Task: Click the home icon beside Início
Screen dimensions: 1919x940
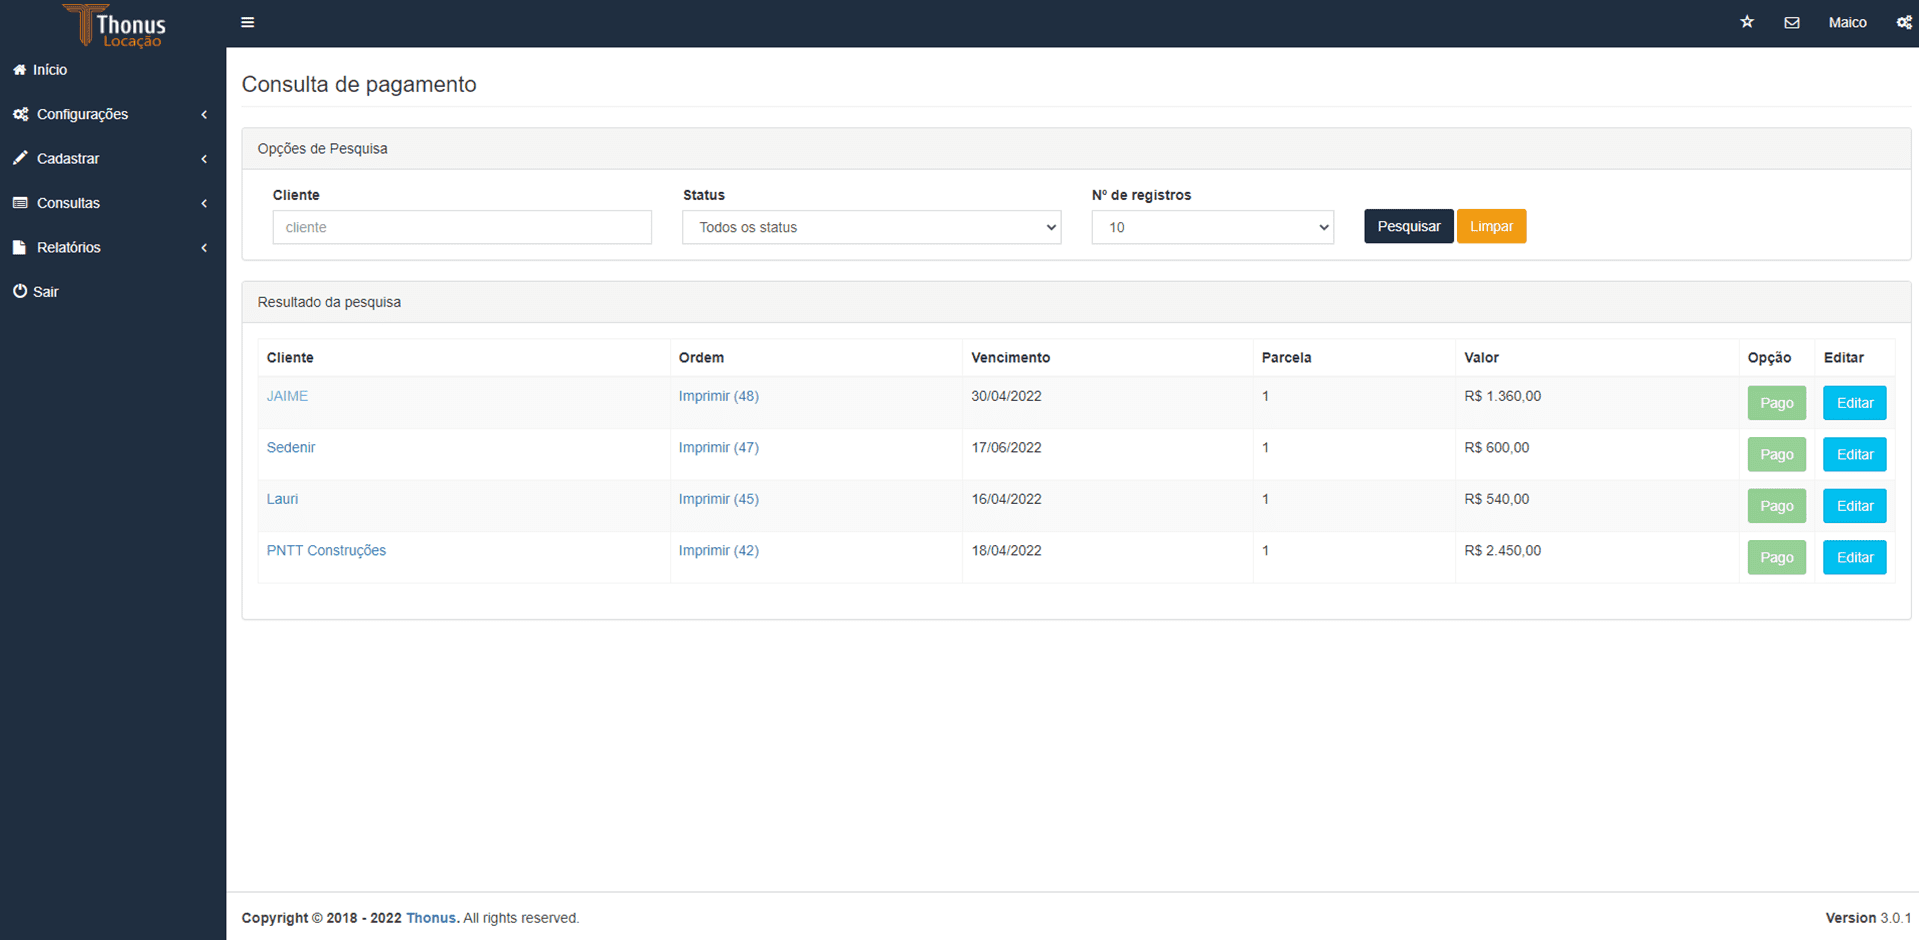Action: click(20, 70)
